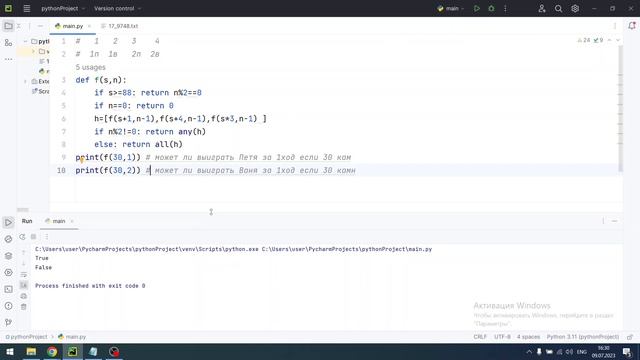Switch to 17_9748.txt editor tab
The width and height of the screenshot is (640, 360).
(120, 26)
